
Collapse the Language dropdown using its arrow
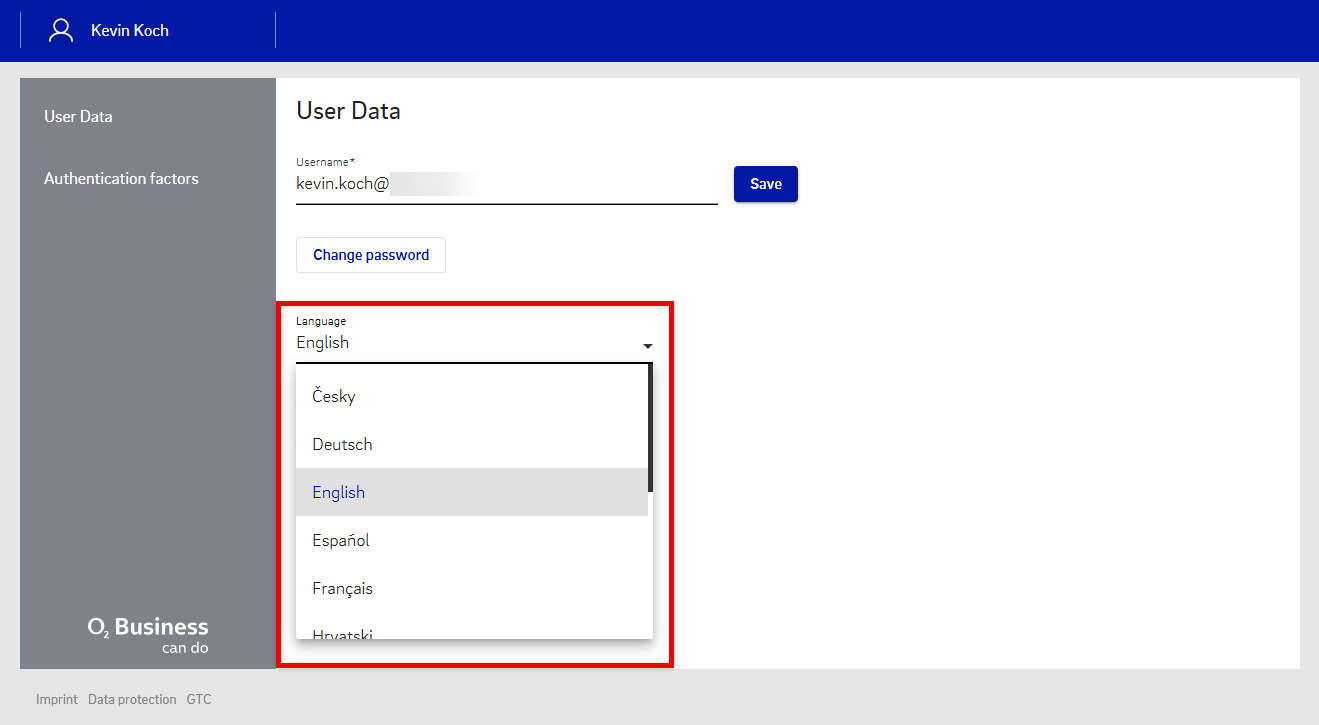coord(647,346)
